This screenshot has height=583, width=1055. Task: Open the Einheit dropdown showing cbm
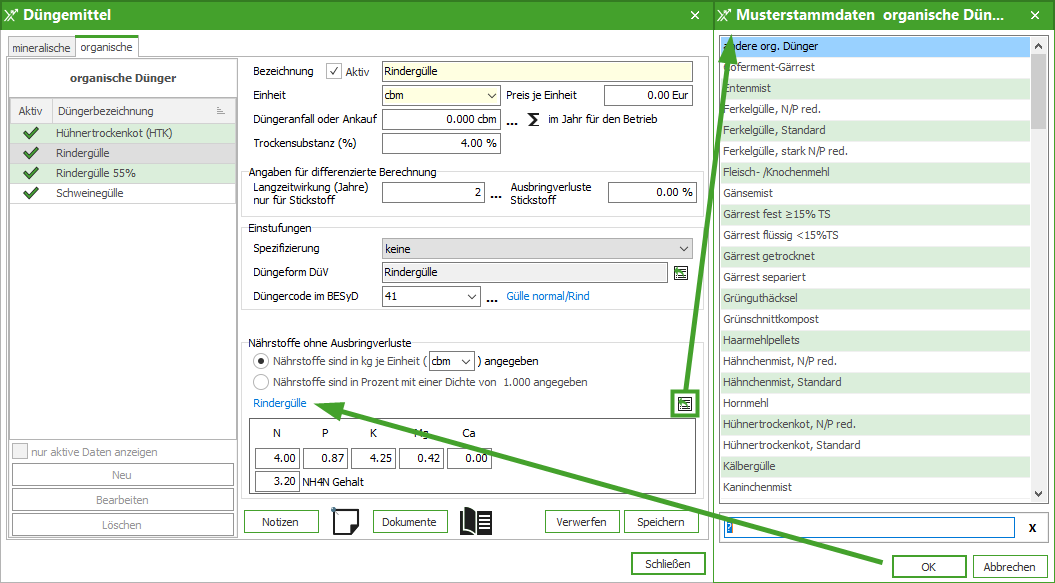pyautogui.click(x=441, y=95)
